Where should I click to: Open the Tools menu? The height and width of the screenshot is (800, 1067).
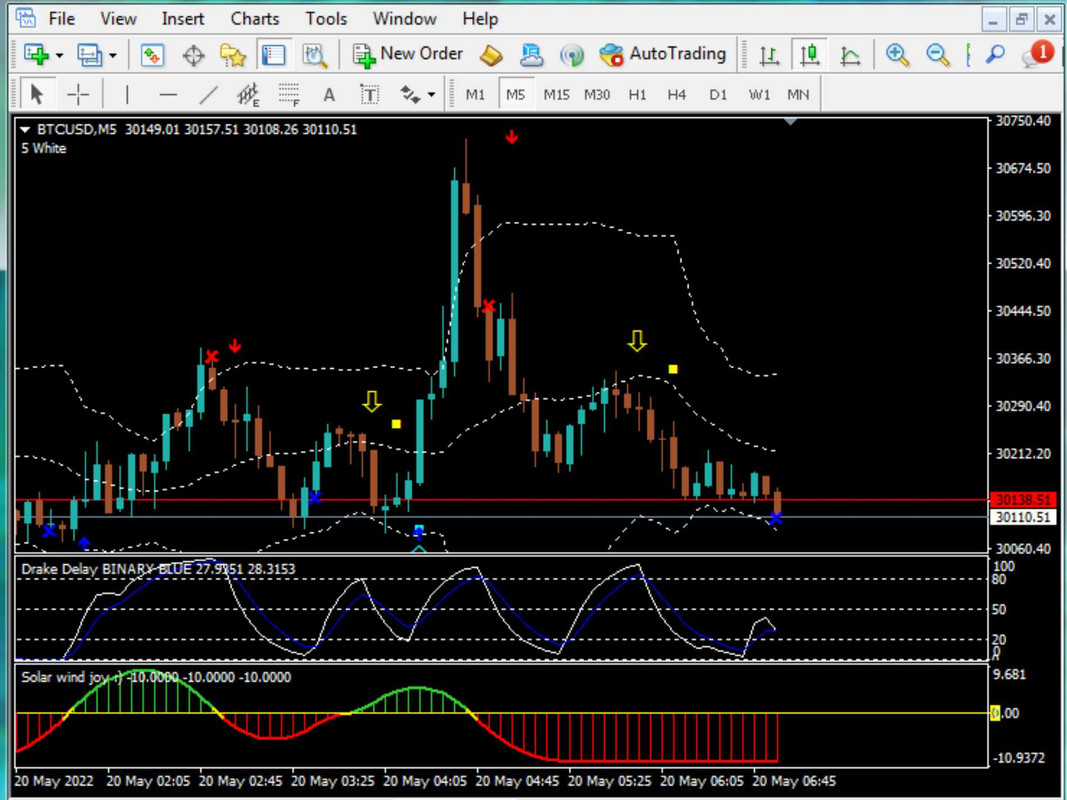[x=326, y=19]
